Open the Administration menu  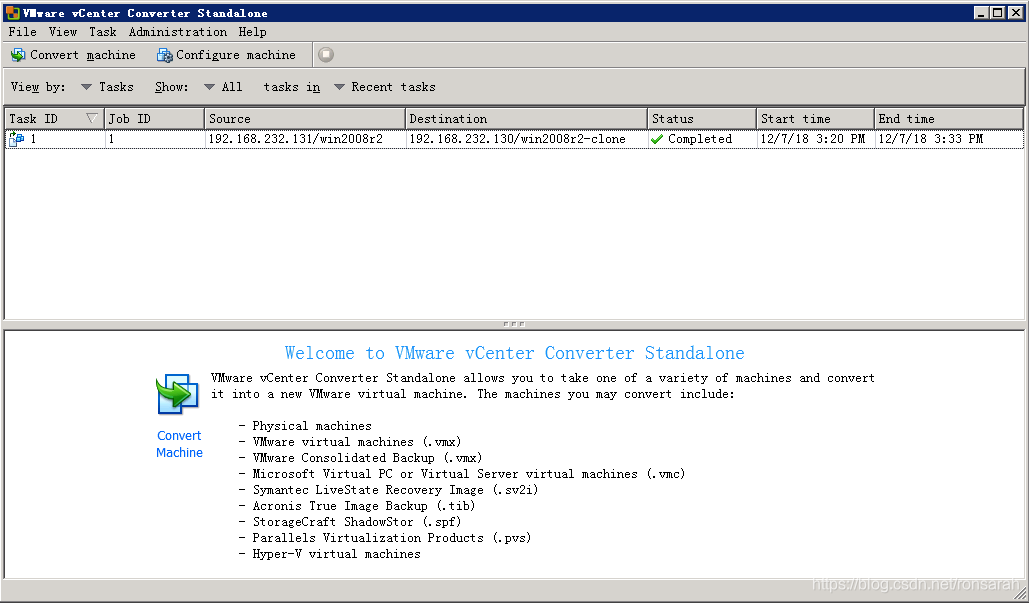point(178,32)
